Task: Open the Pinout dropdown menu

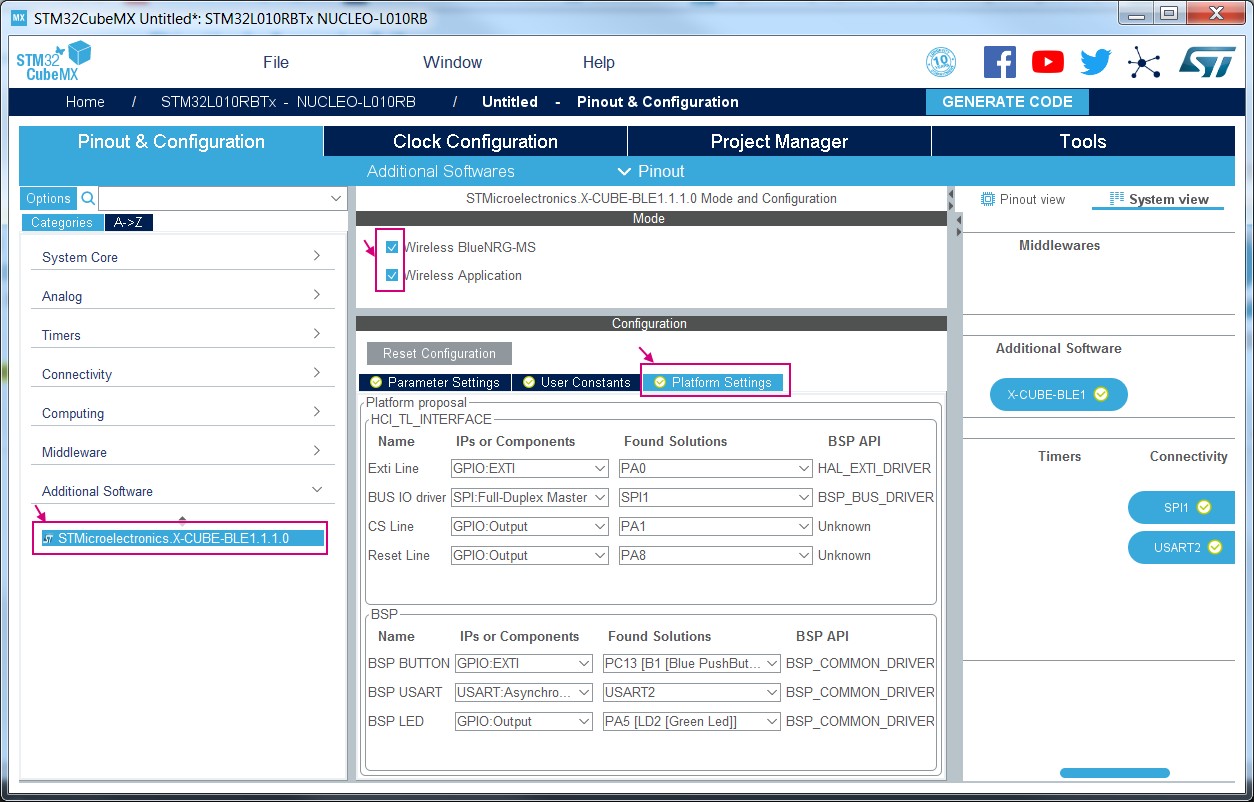Action: tap(651, 171)
